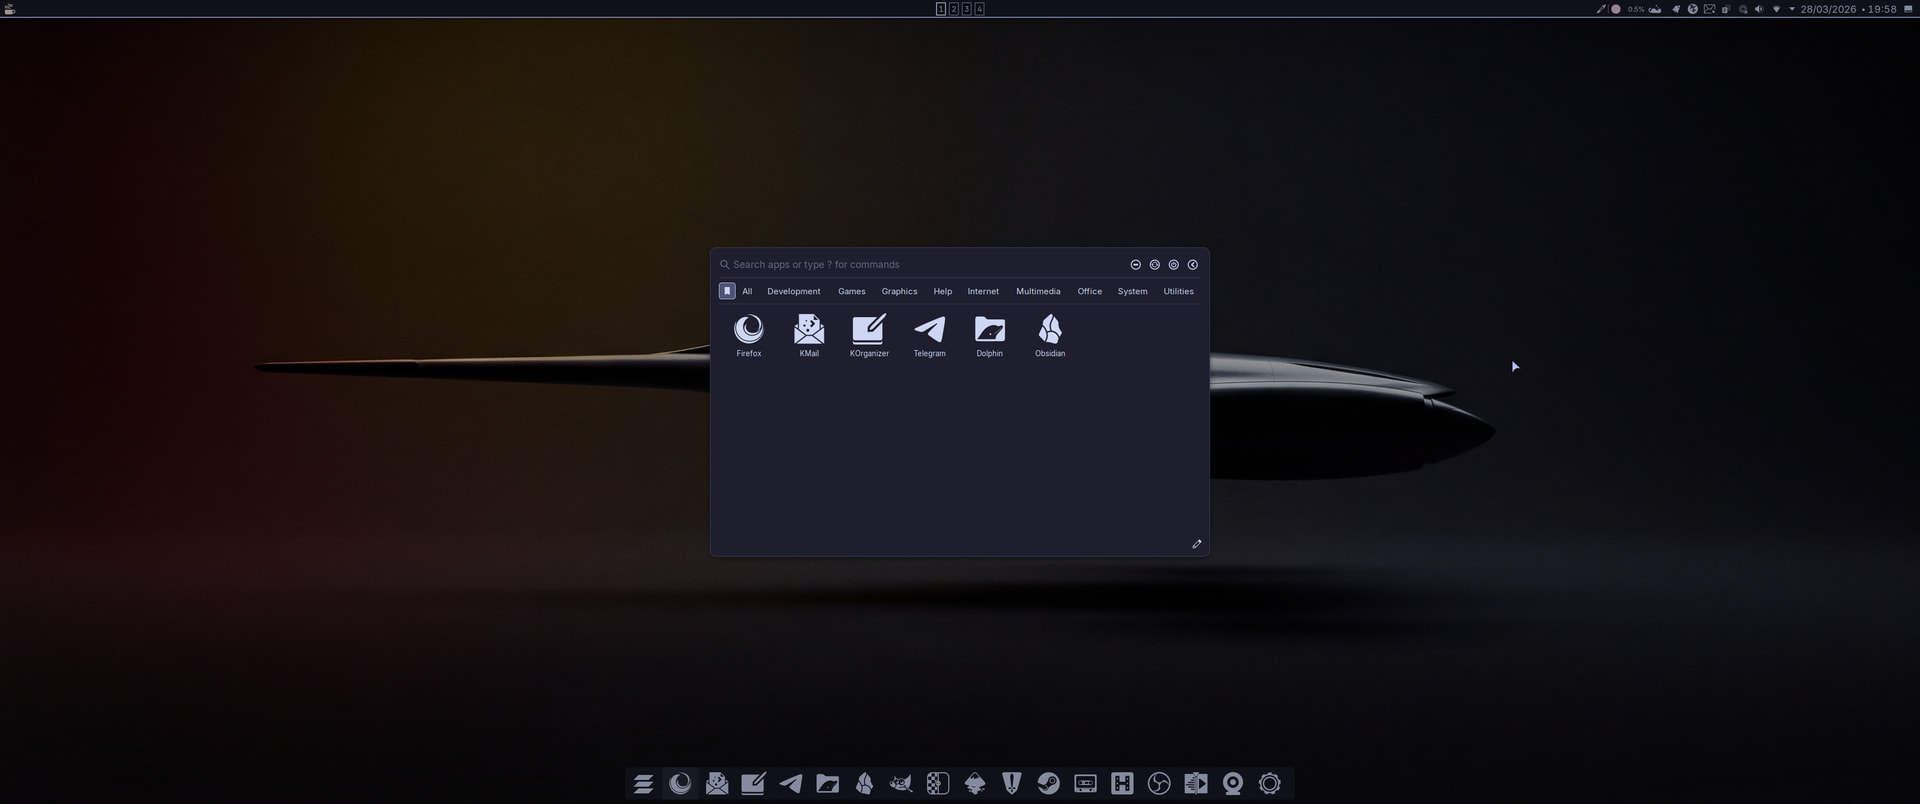Click the edit pencil button in launcher

pyautogui.click(x=1196, y=544)
